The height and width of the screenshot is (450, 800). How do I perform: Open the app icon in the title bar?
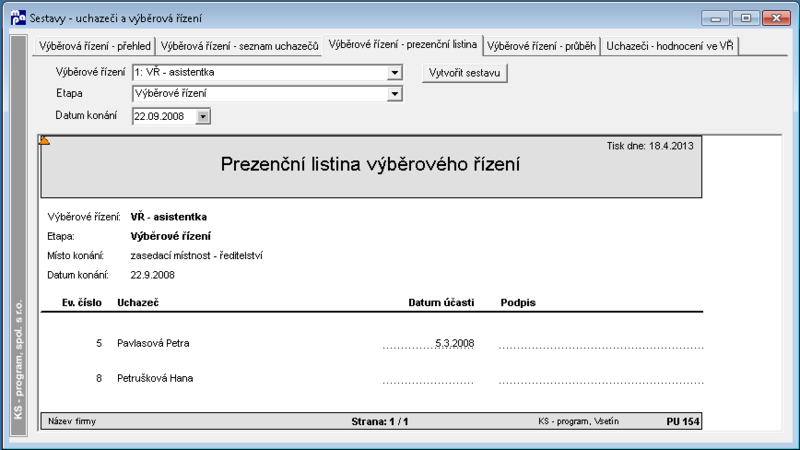tap(18, 18)
